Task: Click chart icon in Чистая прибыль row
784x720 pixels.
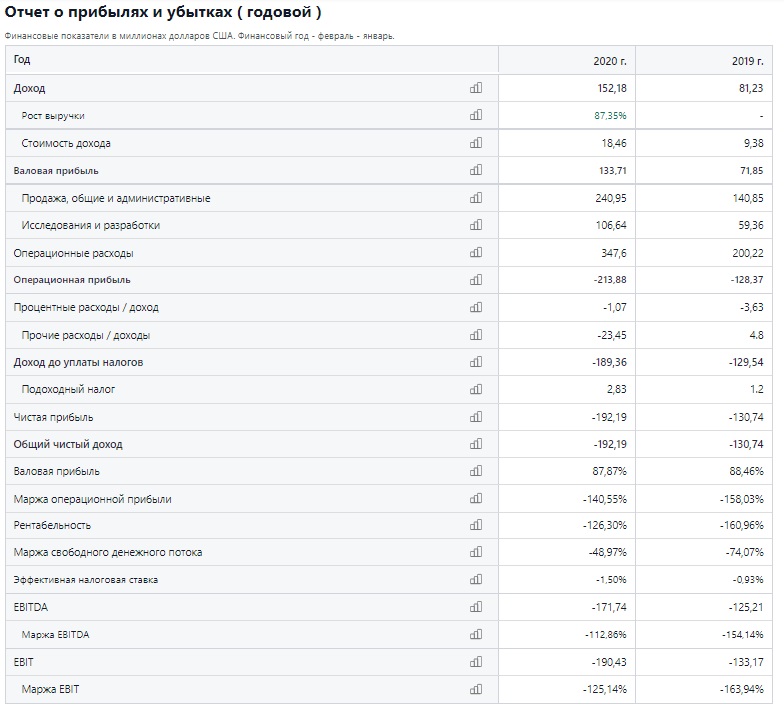Action: click(x=476, y=417)
